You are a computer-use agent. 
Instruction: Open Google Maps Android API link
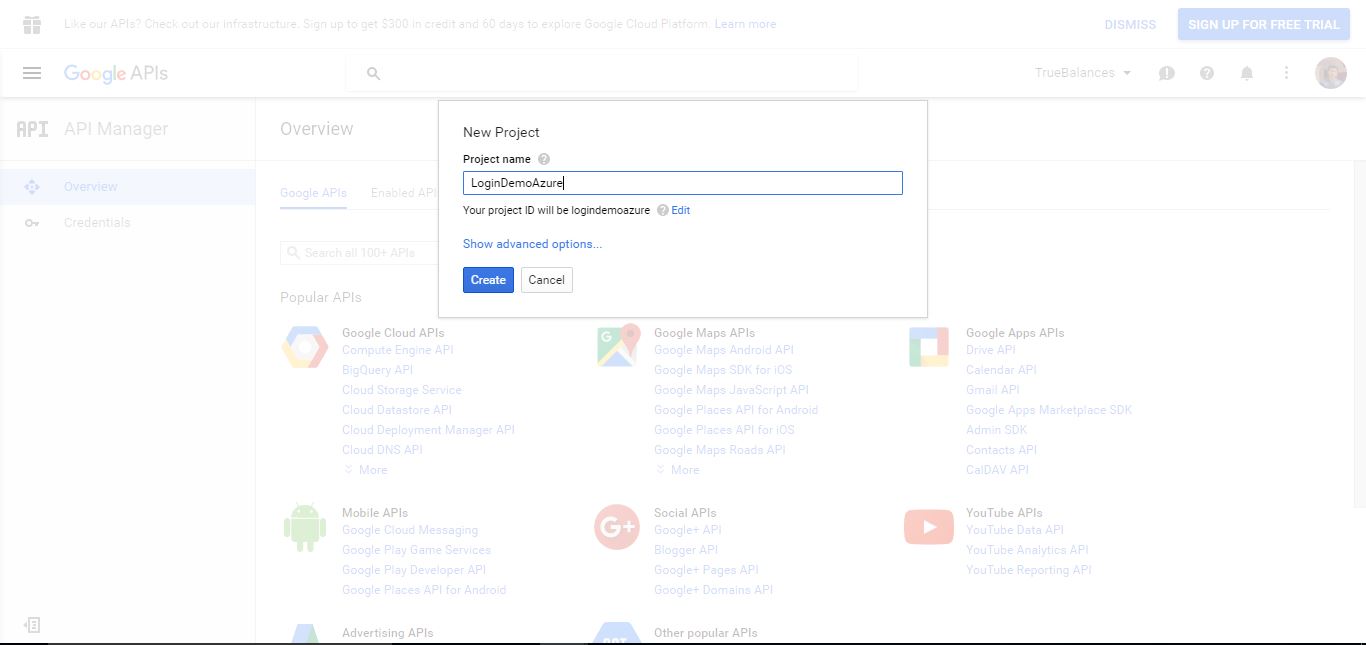pyautogui.click(x=724, y=350)
